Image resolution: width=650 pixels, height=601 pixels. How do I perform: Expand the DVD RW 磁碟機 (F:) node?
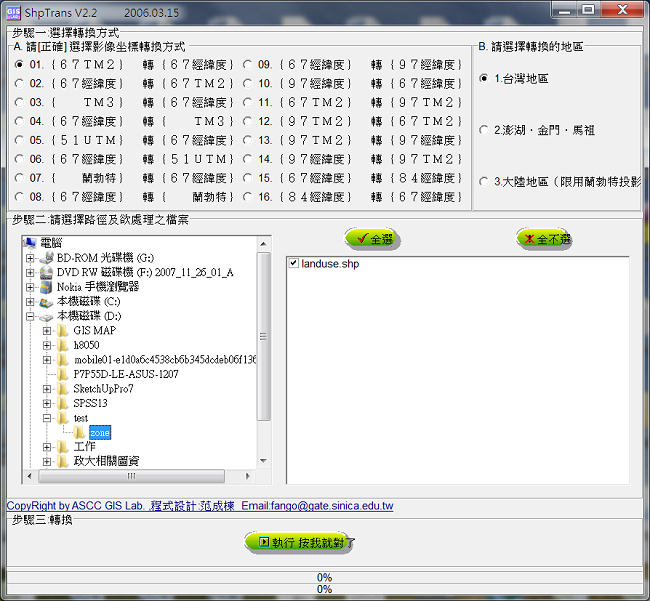point(30,273)
